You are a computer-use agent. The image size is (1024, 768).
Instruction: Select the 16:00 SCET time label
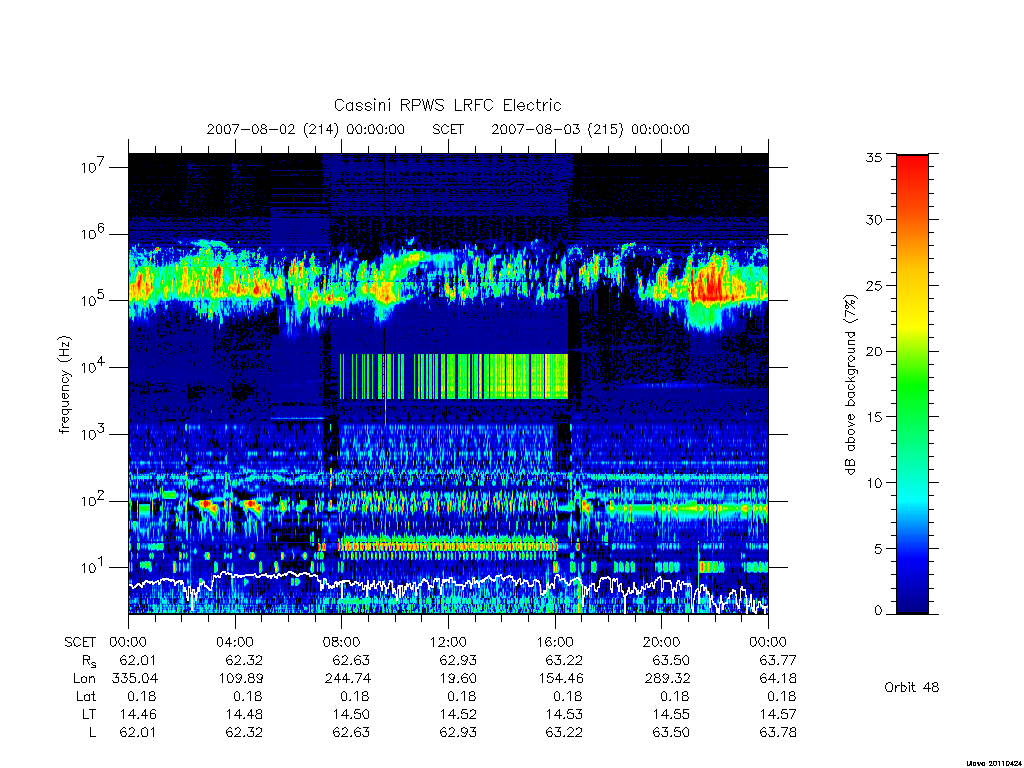coord(555,642)
